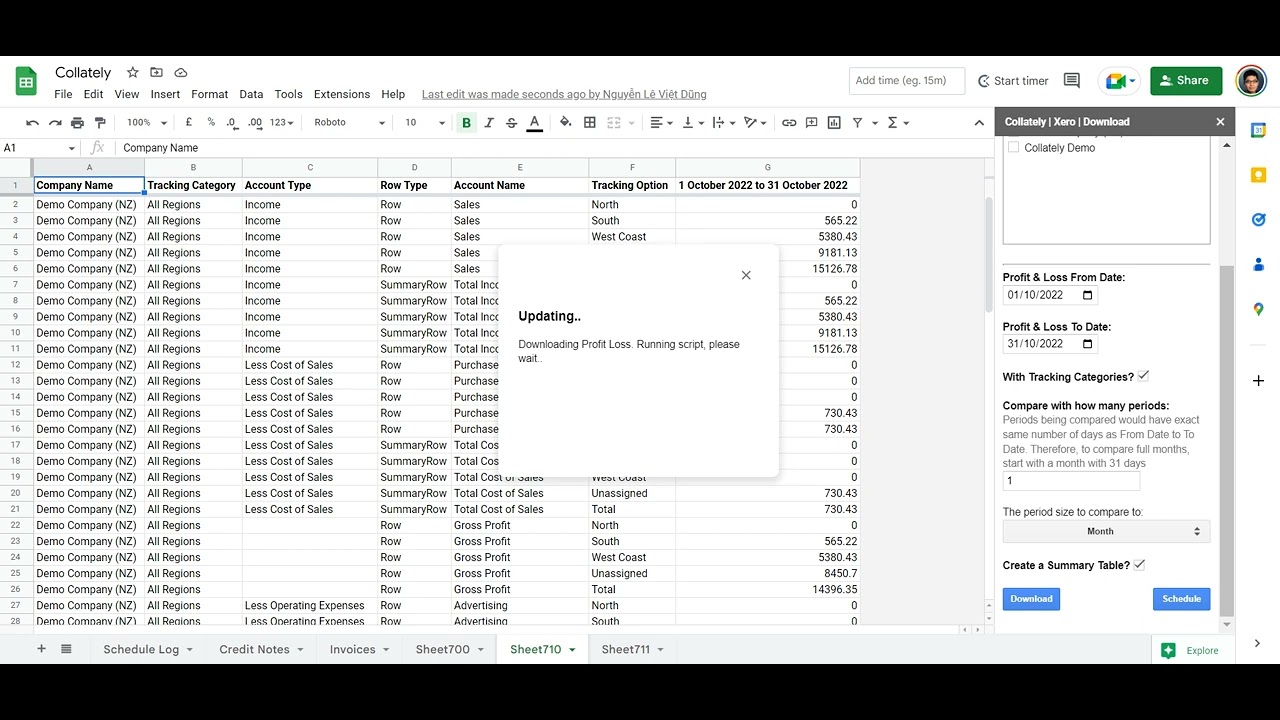The image size is (1280, 720).
Task: Star the Collately document
Action: point(132,73)
